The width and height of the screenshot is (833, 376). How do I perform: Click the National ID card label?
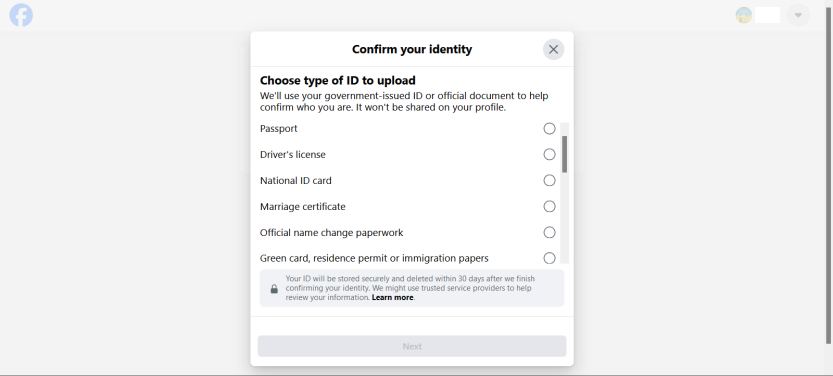(295, 181)
